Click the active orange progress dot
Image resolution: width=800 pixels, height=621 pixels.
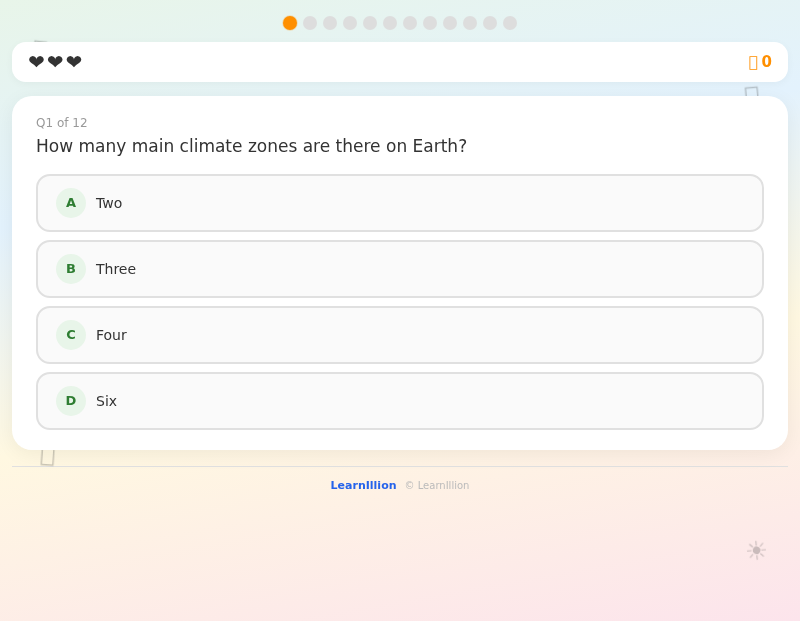click(290, 22)
